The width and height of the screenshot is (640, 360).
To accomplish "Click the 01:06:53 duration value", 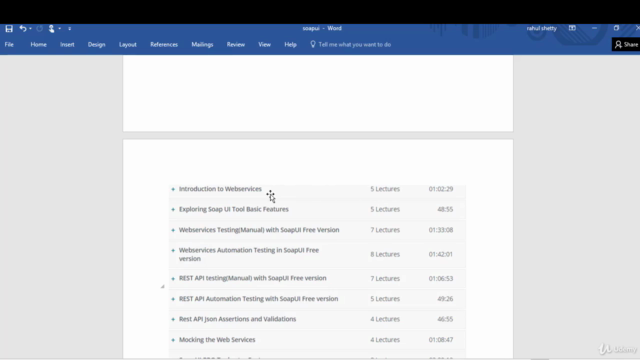I will tap(441, 278).
